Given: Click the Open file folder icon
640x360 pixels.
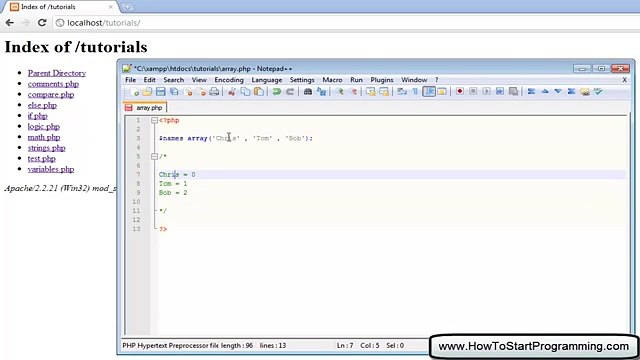Looking at the screenshot, I should pyautogui.click(x=147, y=92).
